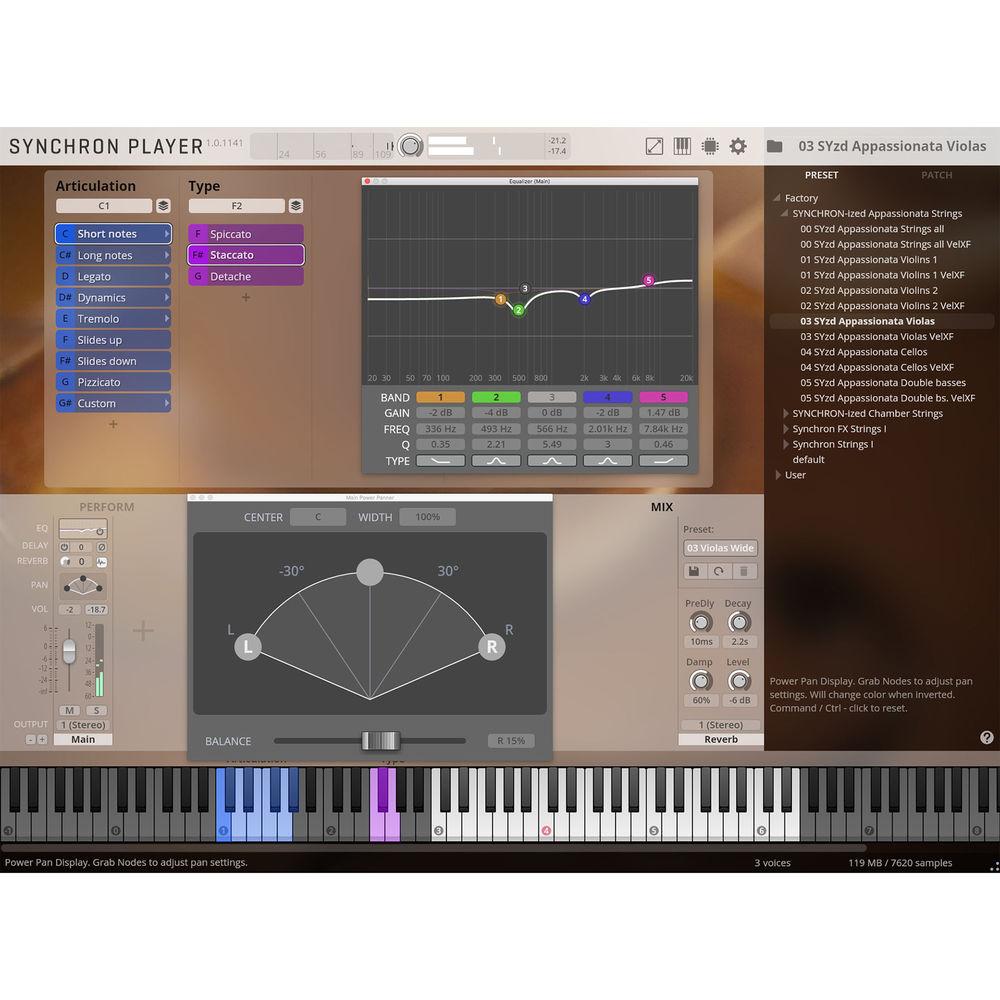Screen dimensions: 1000x1000
Task: Open the Output channel dropdown showing 1 (Stereo)
Action: [x=82, y=724]
